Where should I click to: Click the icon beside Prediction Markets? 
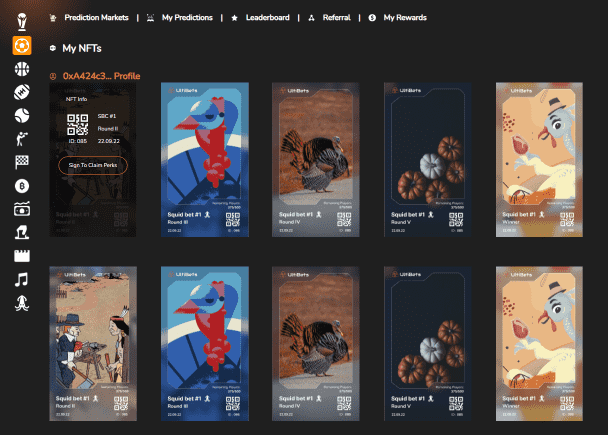(53, 17)
